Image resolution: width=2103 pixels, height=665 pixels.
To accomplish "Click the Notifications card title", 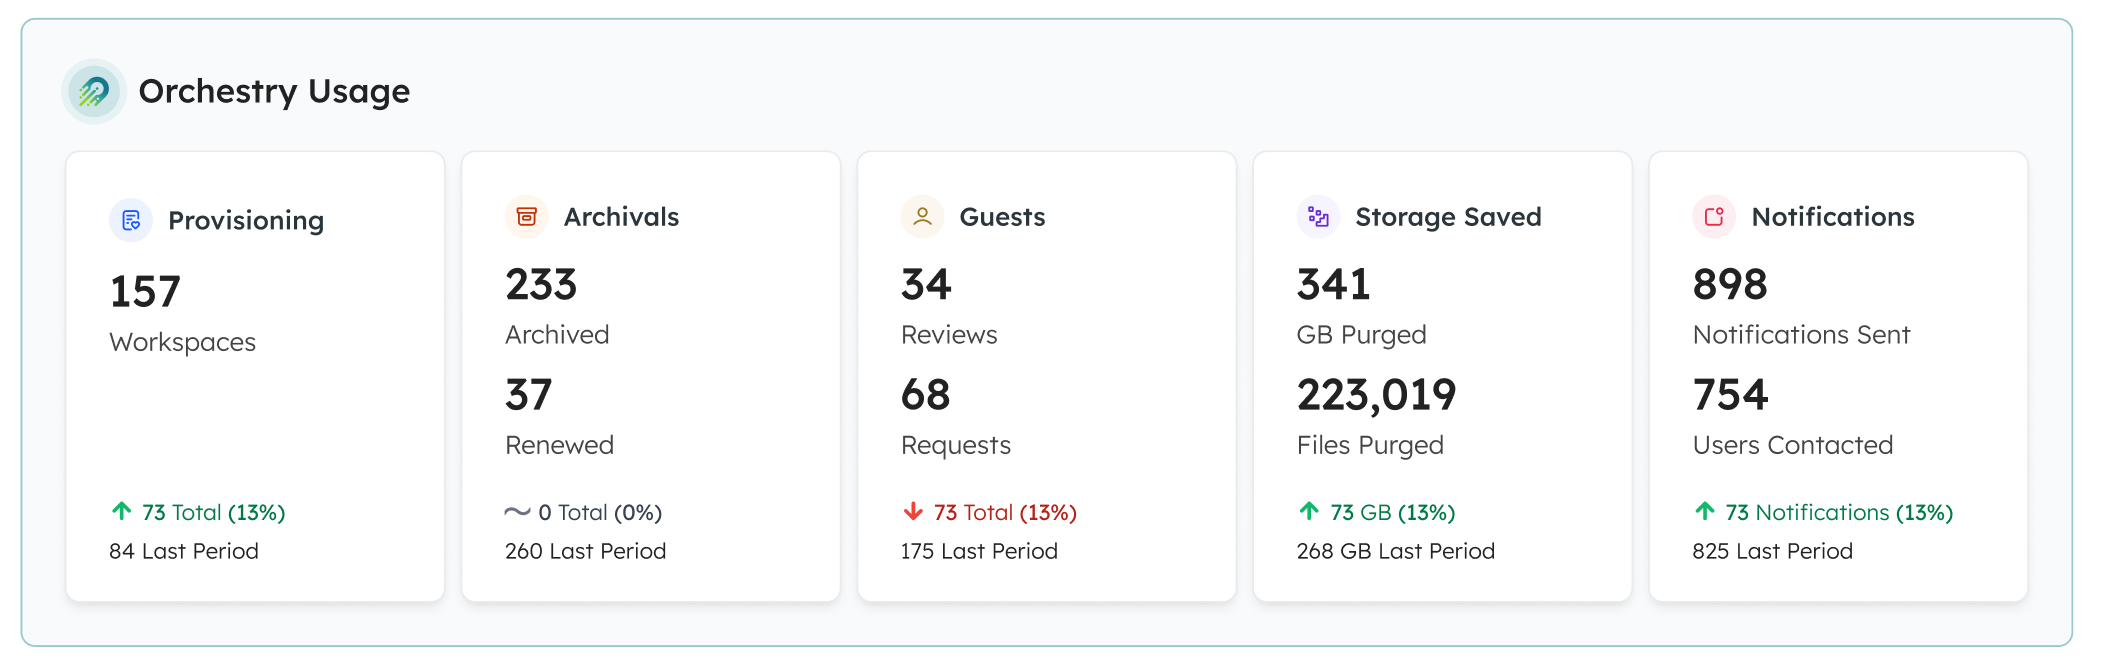I will coord(1833,217).
